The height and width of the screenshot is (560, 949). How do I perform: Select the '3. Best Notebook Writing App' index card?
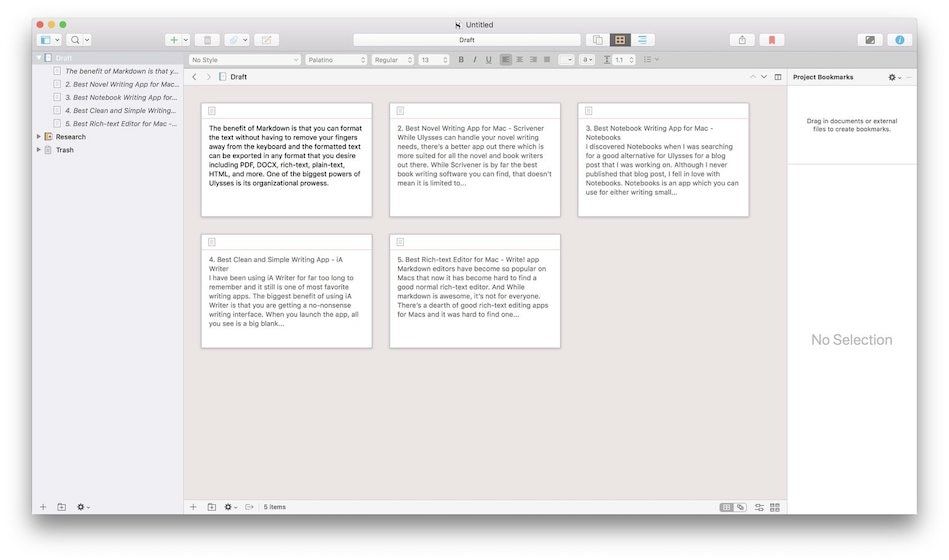click(662, 159)
